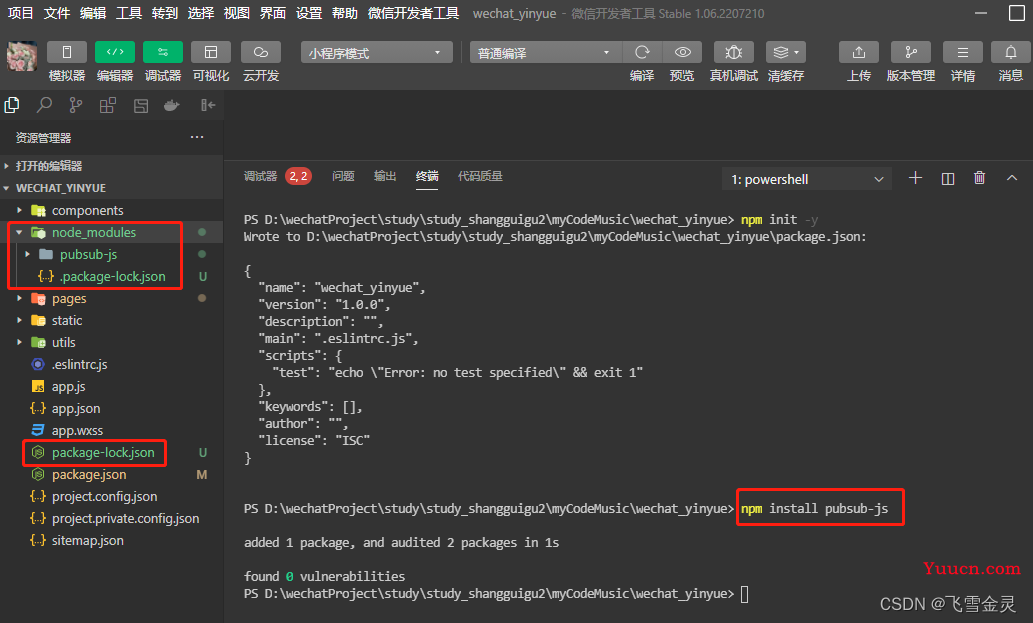Open .package-lock.json in node_modules
The image size is (1033, 623).
click(111, 277)
